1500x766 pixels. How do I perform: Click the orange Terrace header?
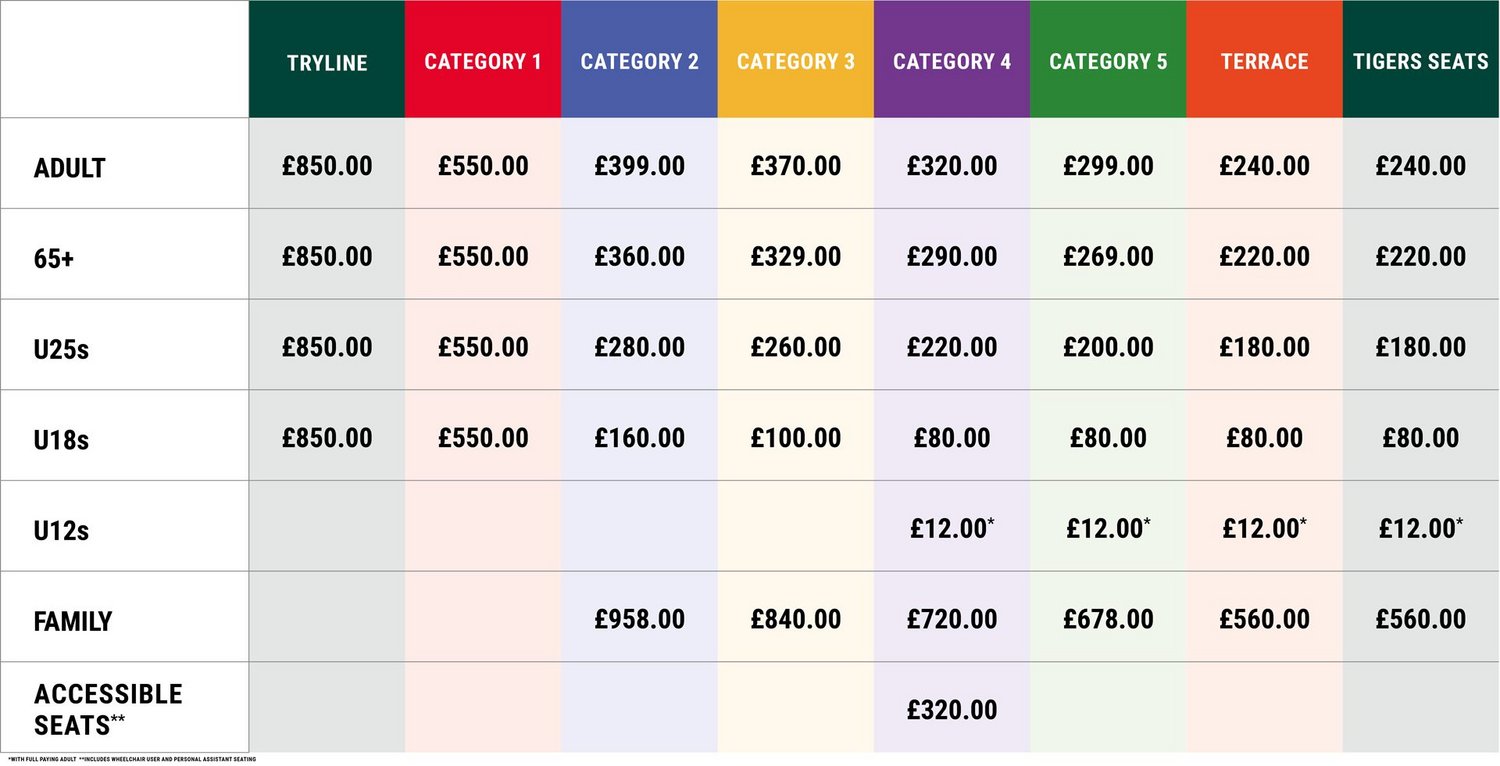pyautogui.click(x=1265, y=60)
